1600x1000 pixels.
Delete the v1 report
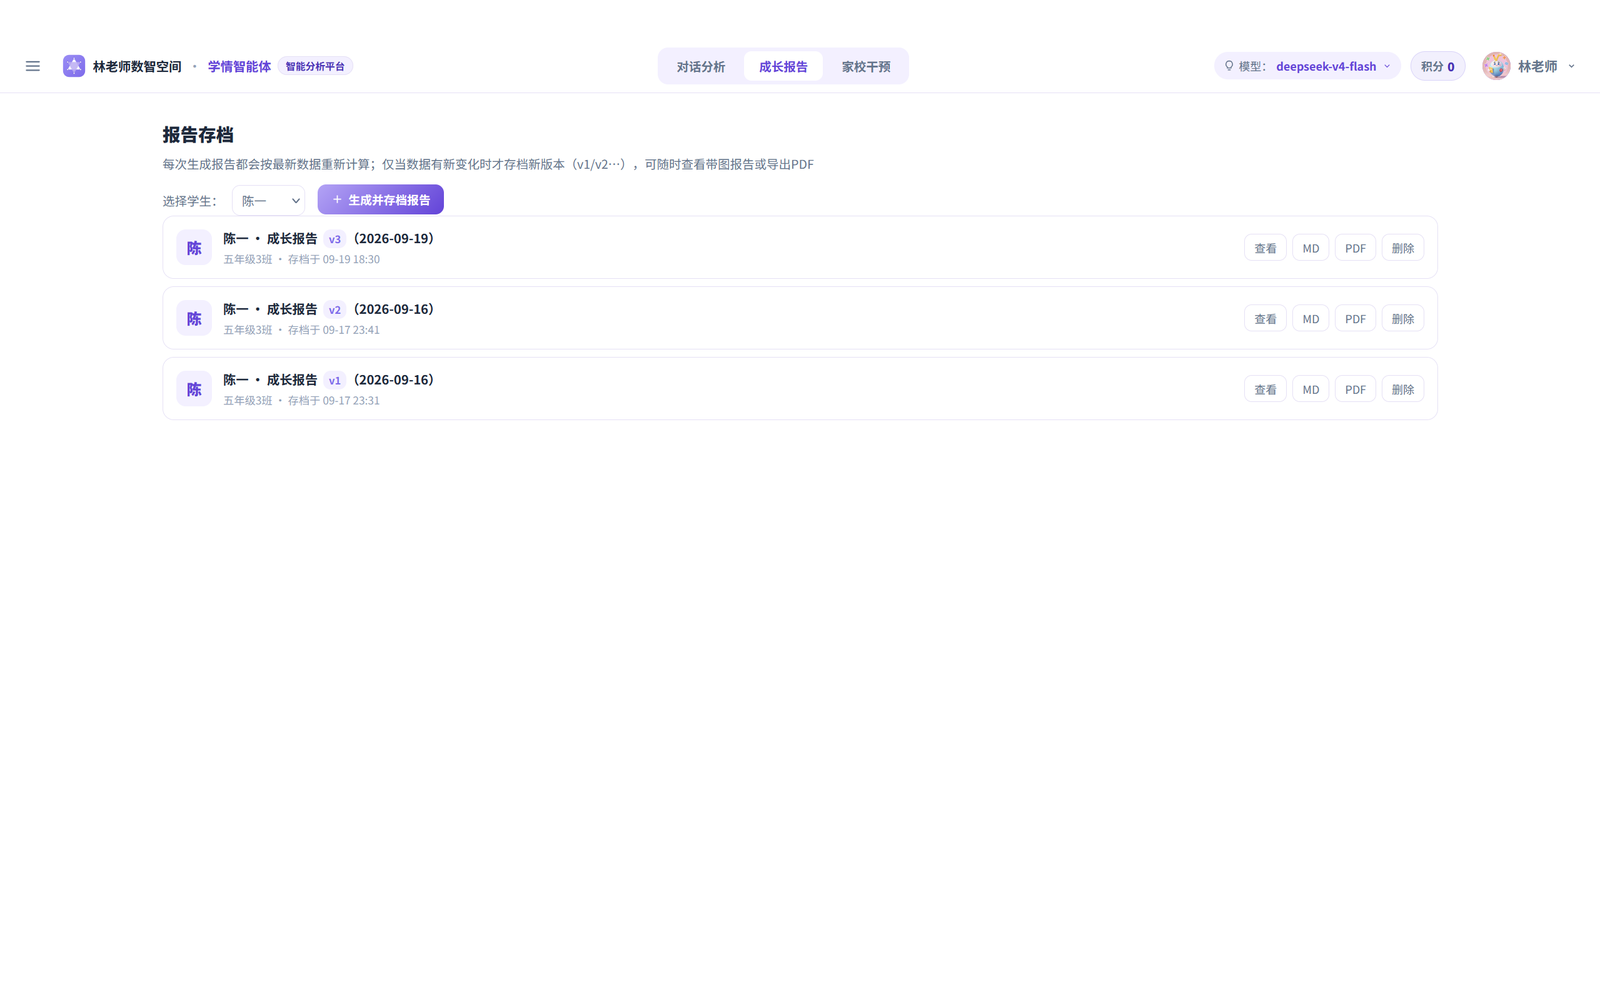pos(1403,389)
